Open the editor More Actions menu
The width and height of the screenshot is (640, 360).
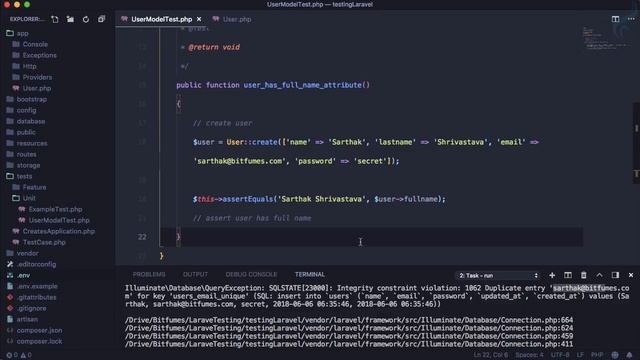(x=631, y=19)
